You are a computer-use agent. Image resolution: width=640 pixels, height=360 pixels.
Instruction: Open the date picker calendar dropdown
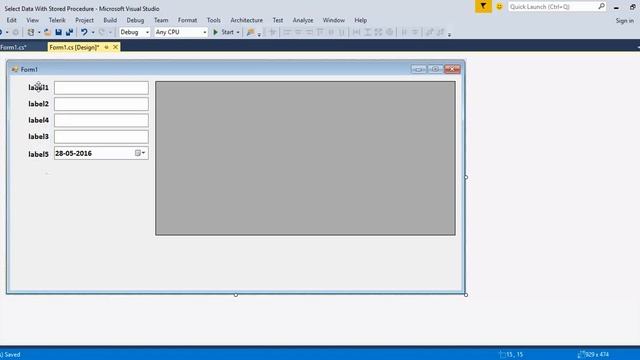(x=140, y=153)
